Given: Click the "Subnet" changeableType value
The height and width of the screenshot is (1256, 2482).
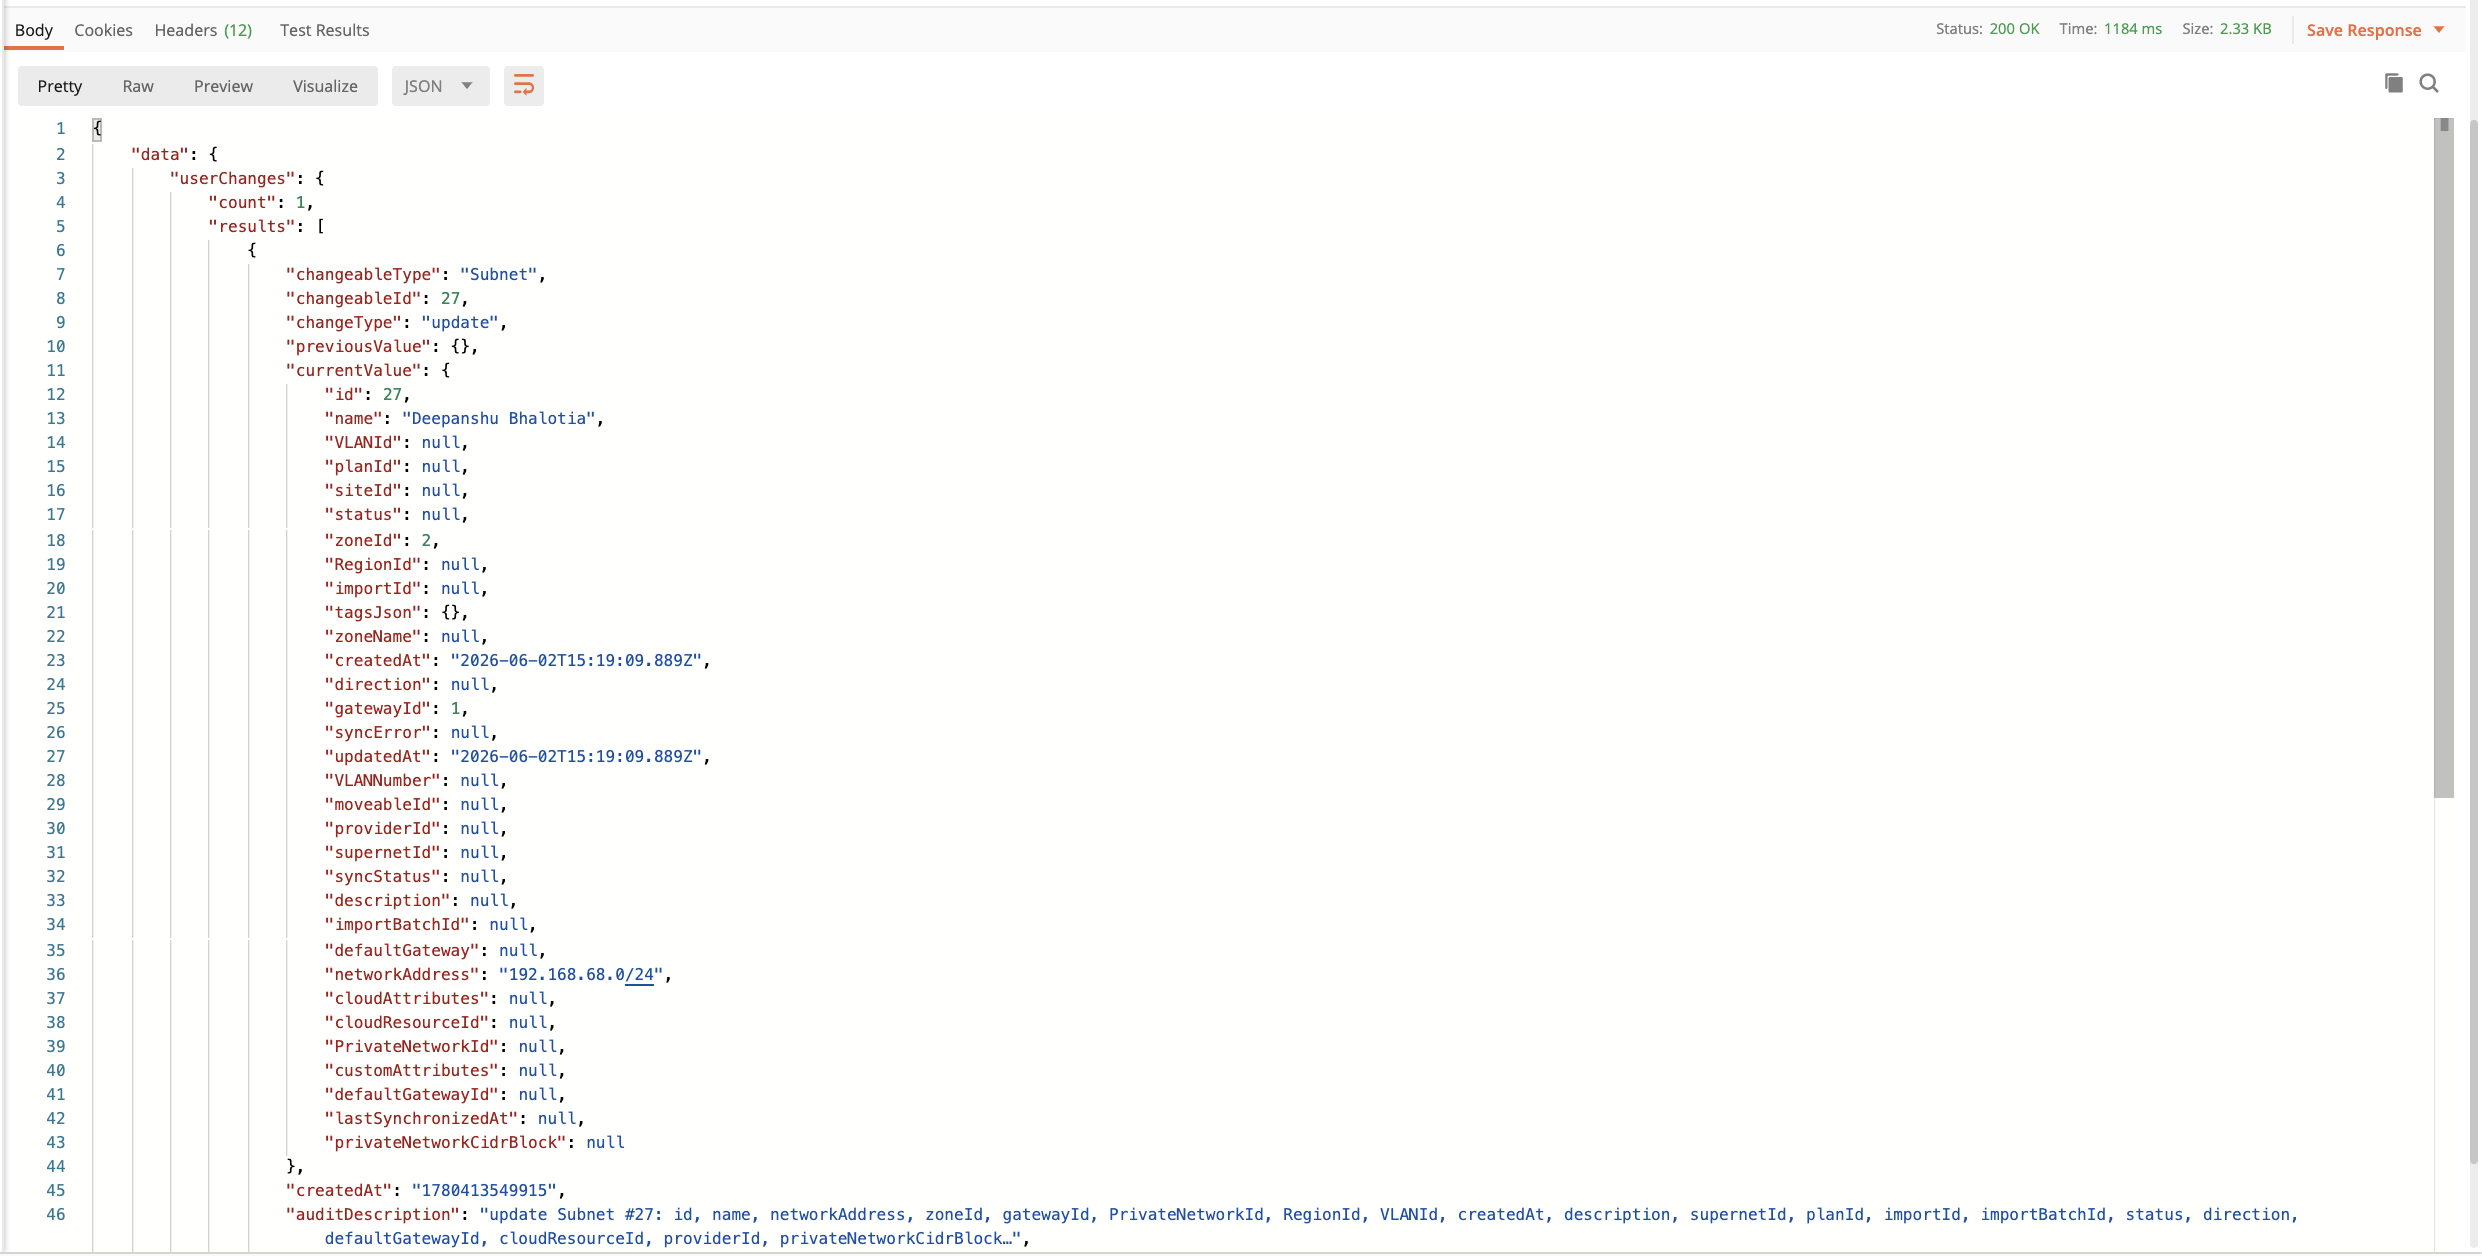Looking at the screenshot, I should pyautogui.click(x=499, y=274).
